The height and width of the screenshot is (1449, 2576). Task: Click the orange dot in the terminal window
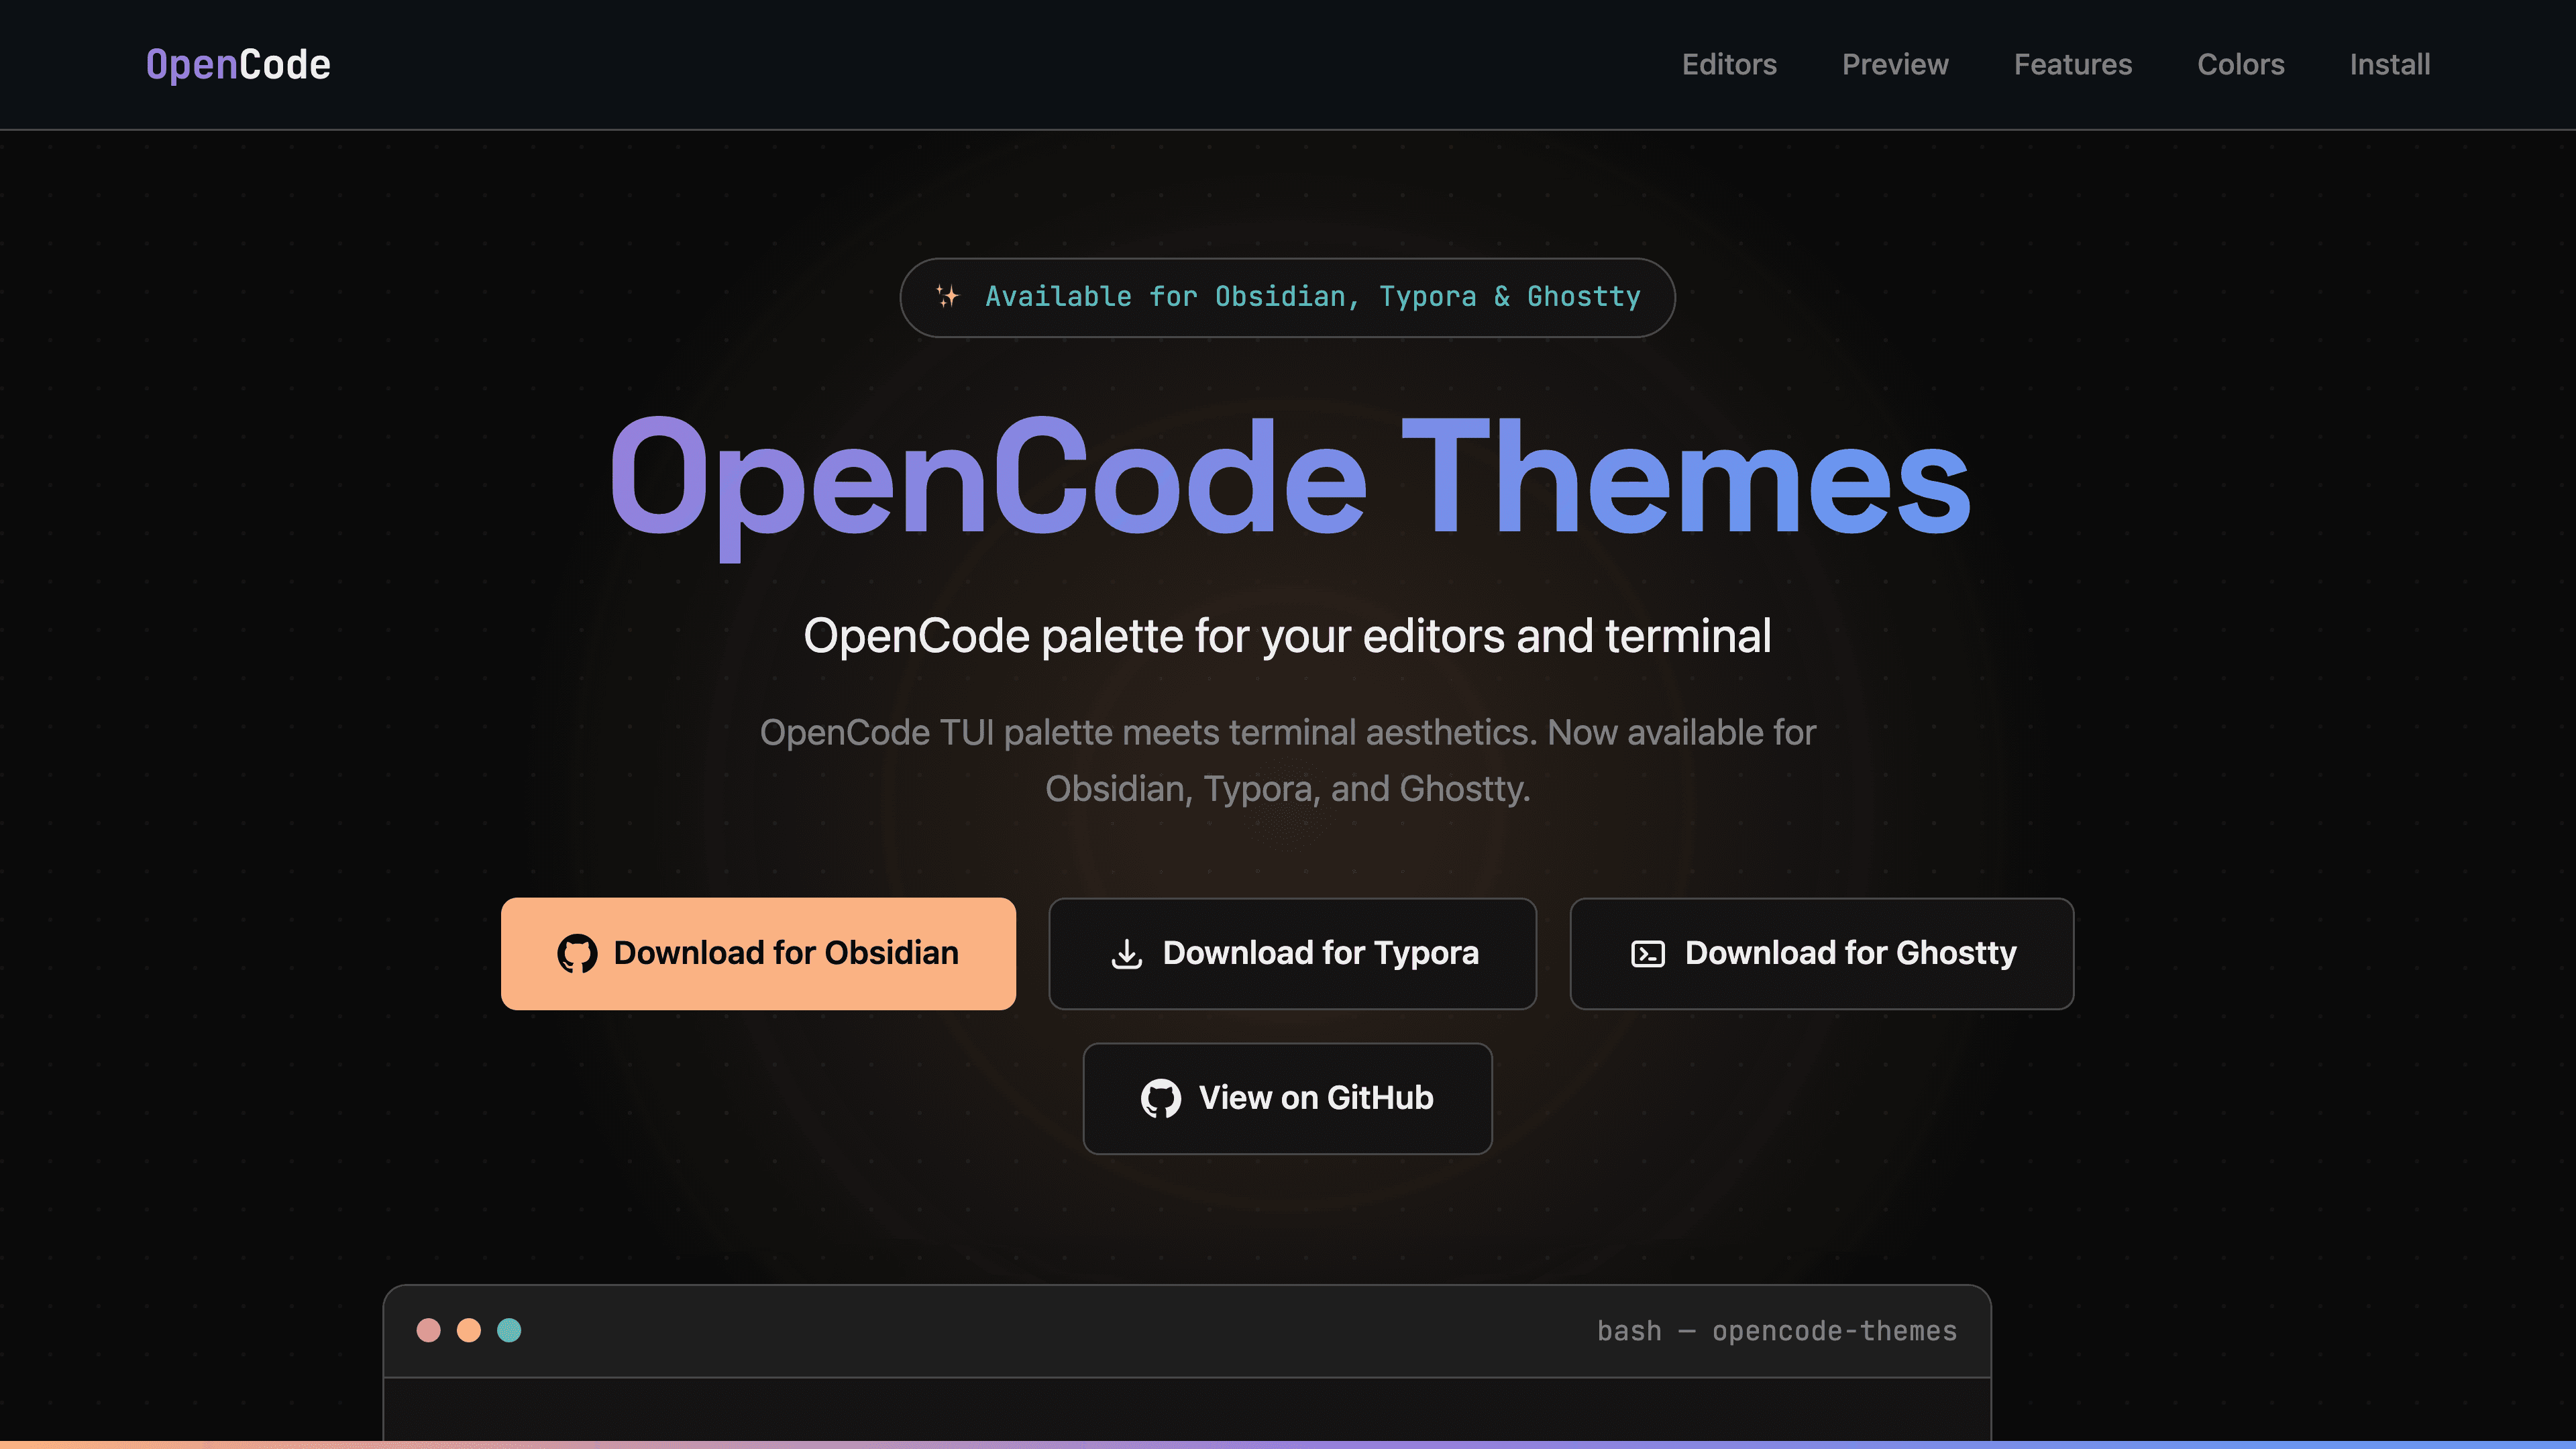click(469, 1330)
